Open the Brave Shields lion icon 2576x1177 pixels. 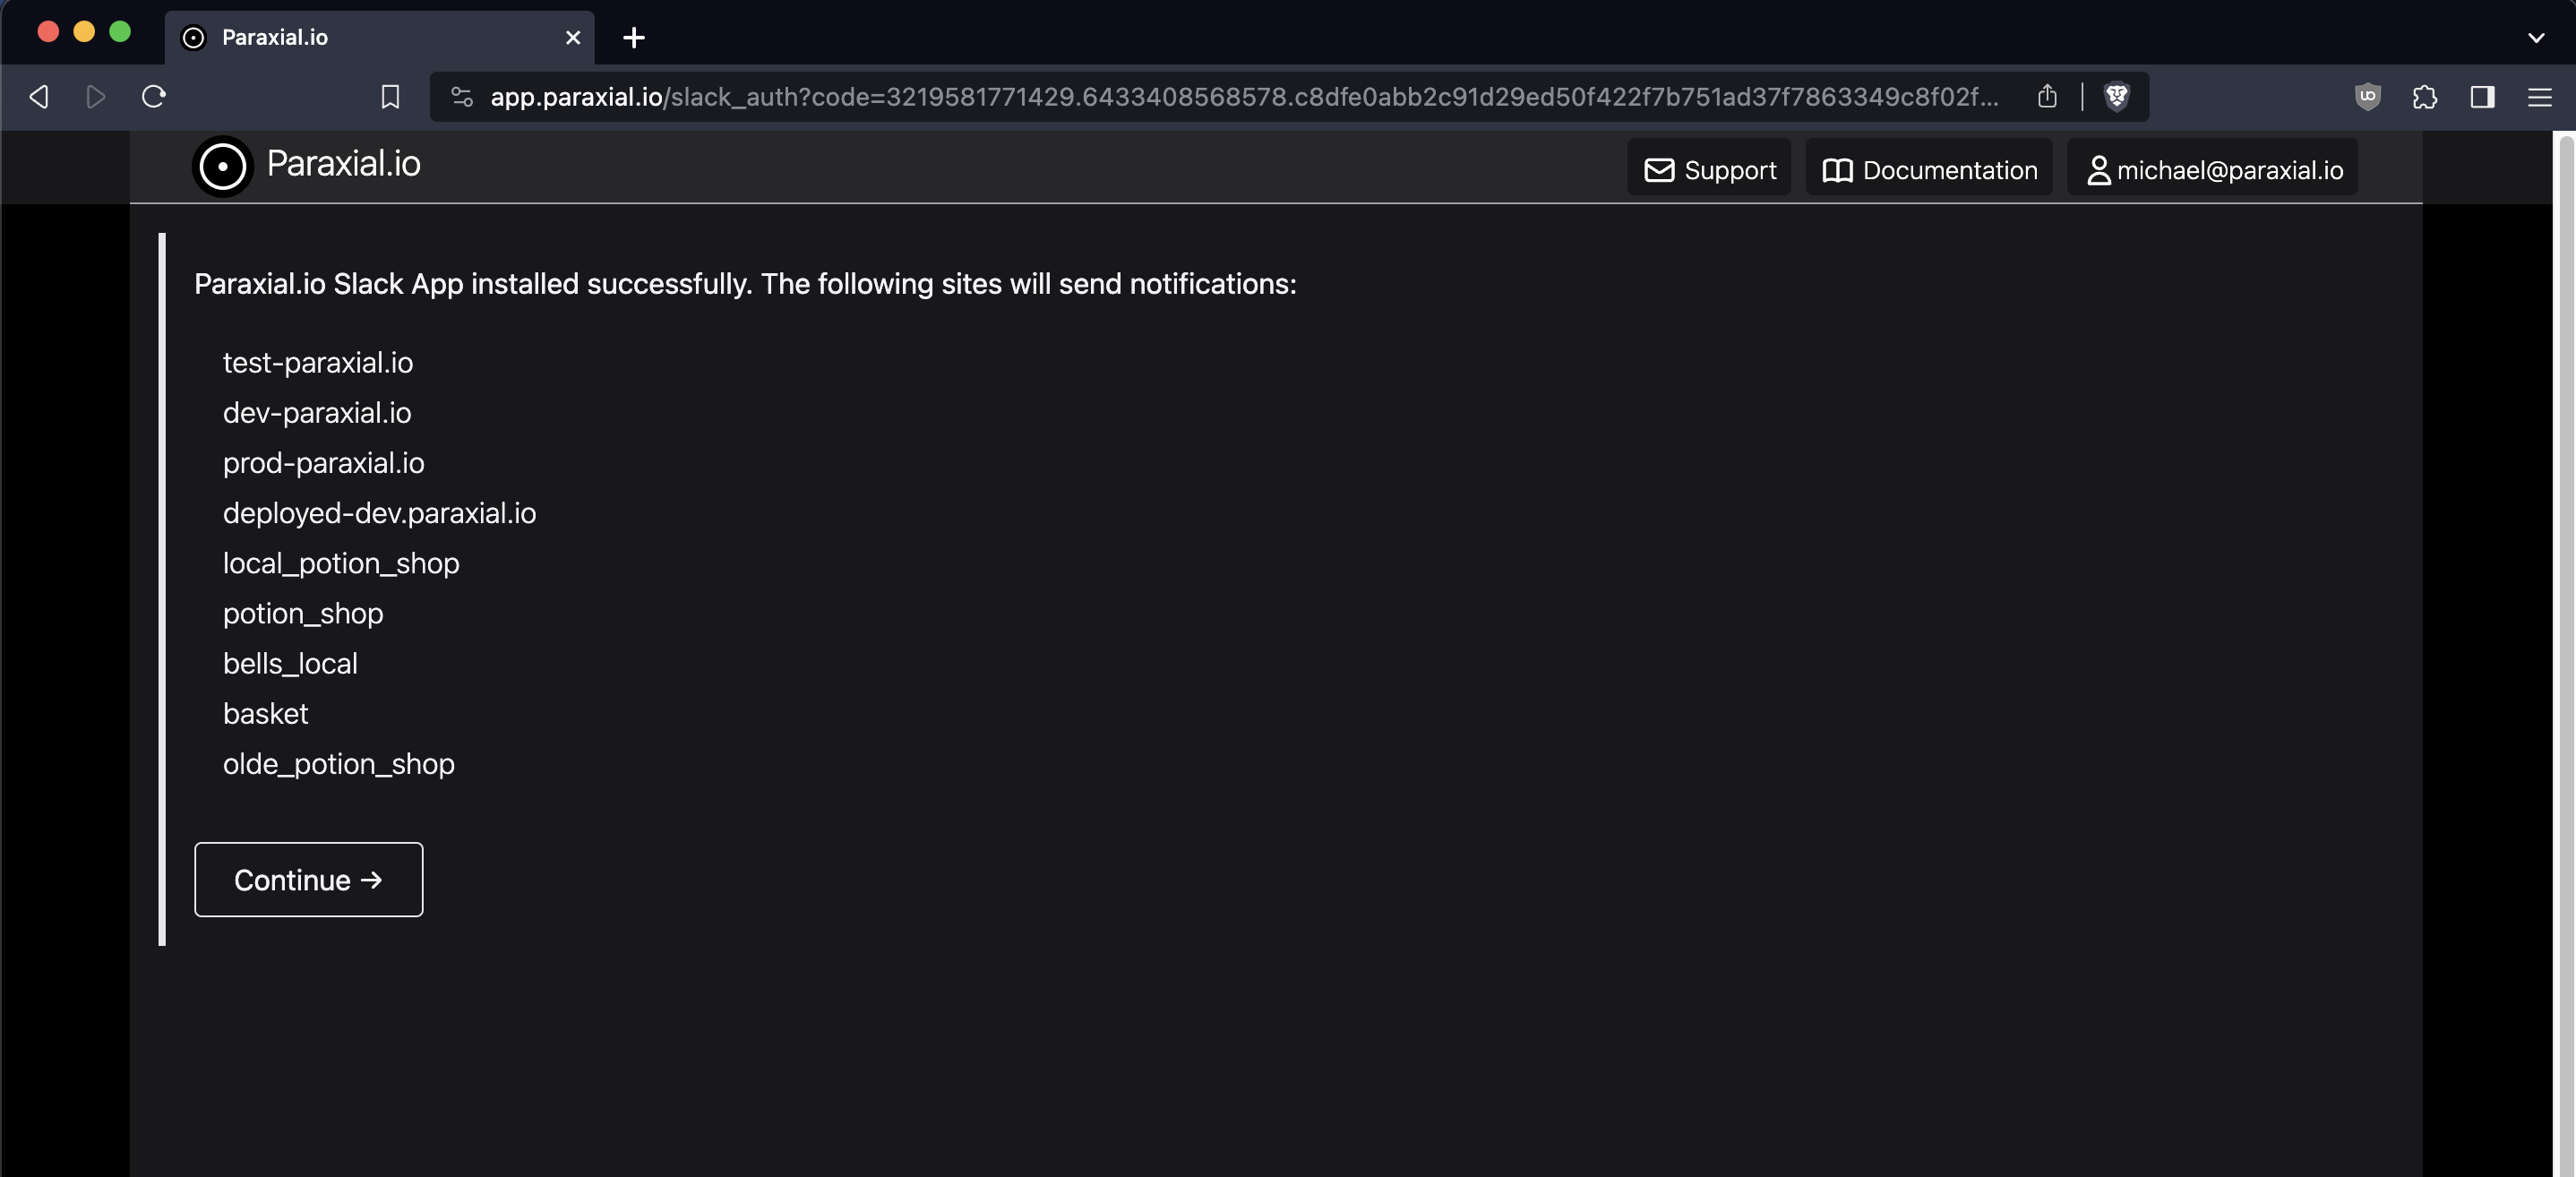pyautogui.click(x=2116, y=97)
